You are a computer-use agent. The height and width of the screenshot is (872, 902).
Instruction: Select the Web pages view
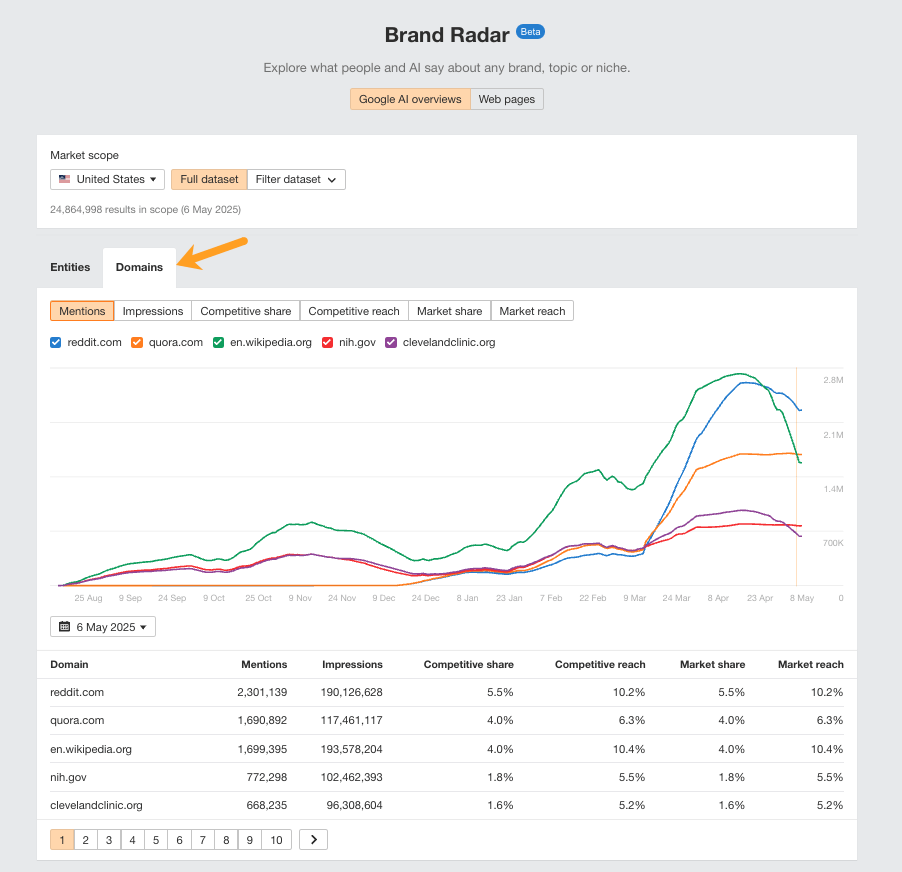coord(506,99)
